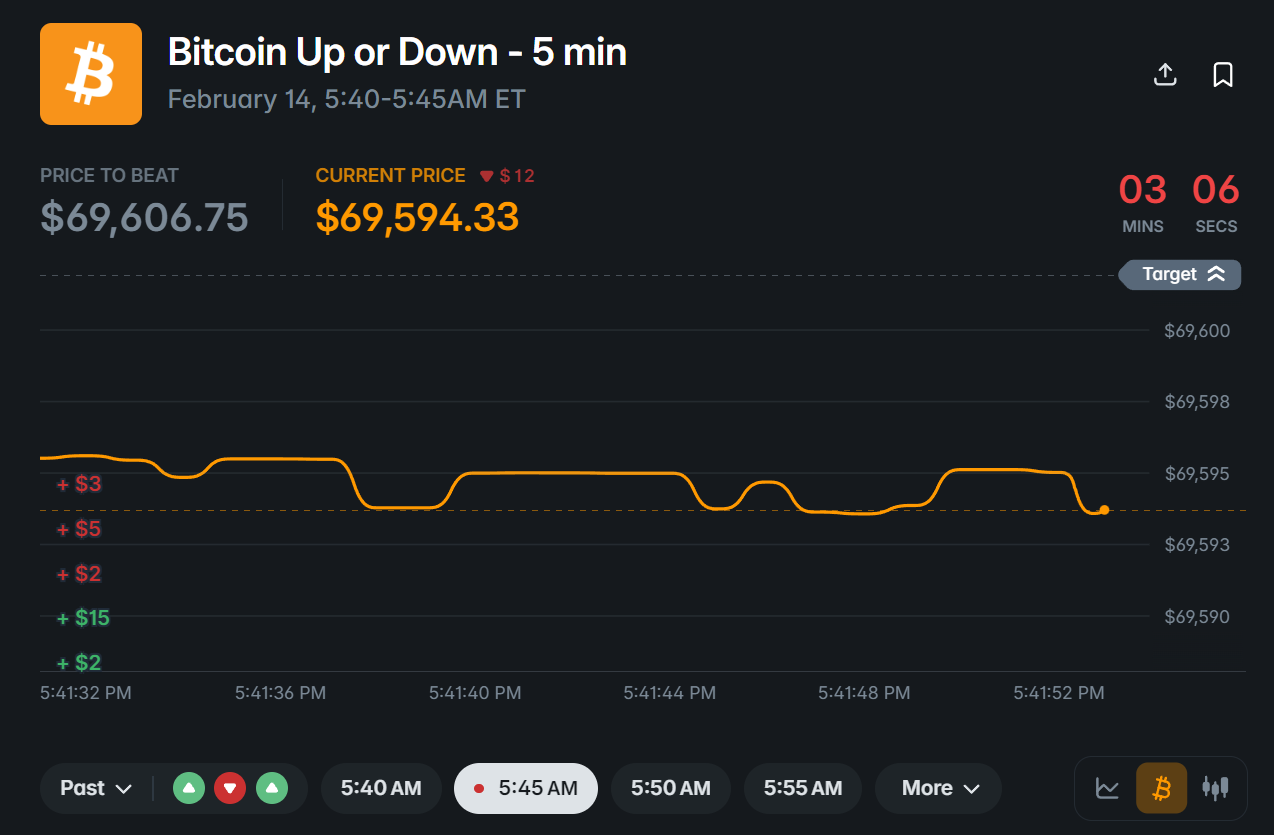This screenshot has width=1274, height=835.
Task: Click the PRICE TO BEAT heading
Action: [109, 176]
